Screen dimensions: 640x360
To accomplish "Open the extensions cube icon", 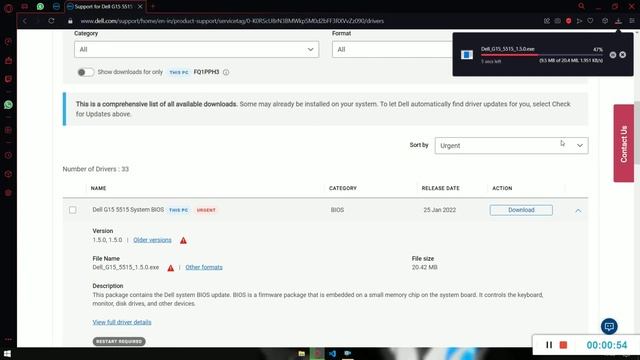I will click(605, 21).
